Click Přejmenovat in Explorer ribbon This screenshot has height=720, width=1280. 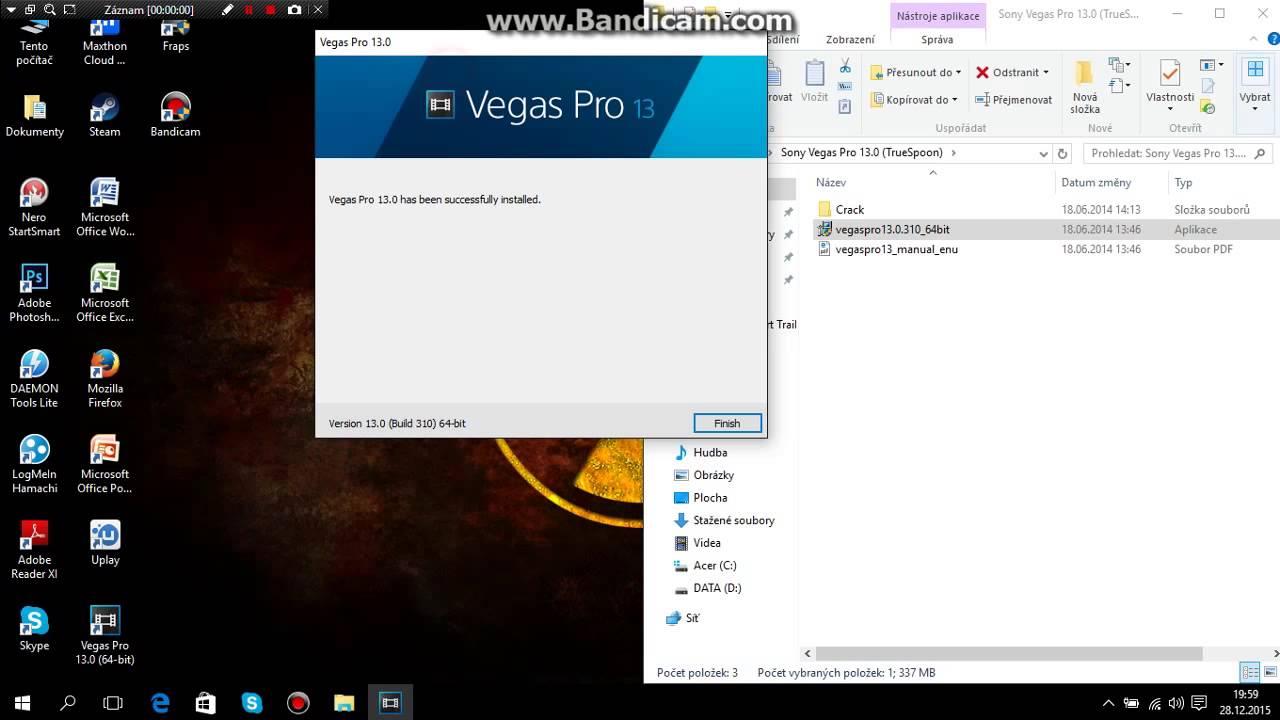click(1014, 99)
